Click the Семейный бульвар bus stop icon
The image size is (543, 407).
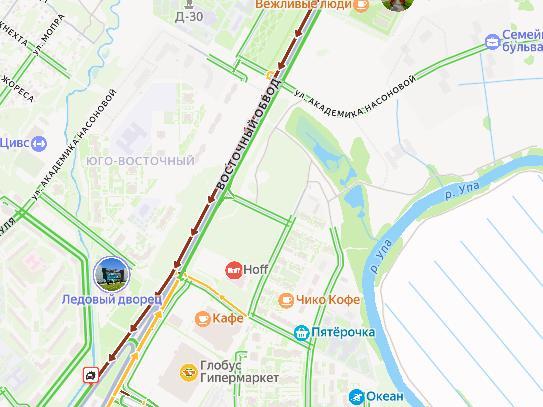coord(492,42)
